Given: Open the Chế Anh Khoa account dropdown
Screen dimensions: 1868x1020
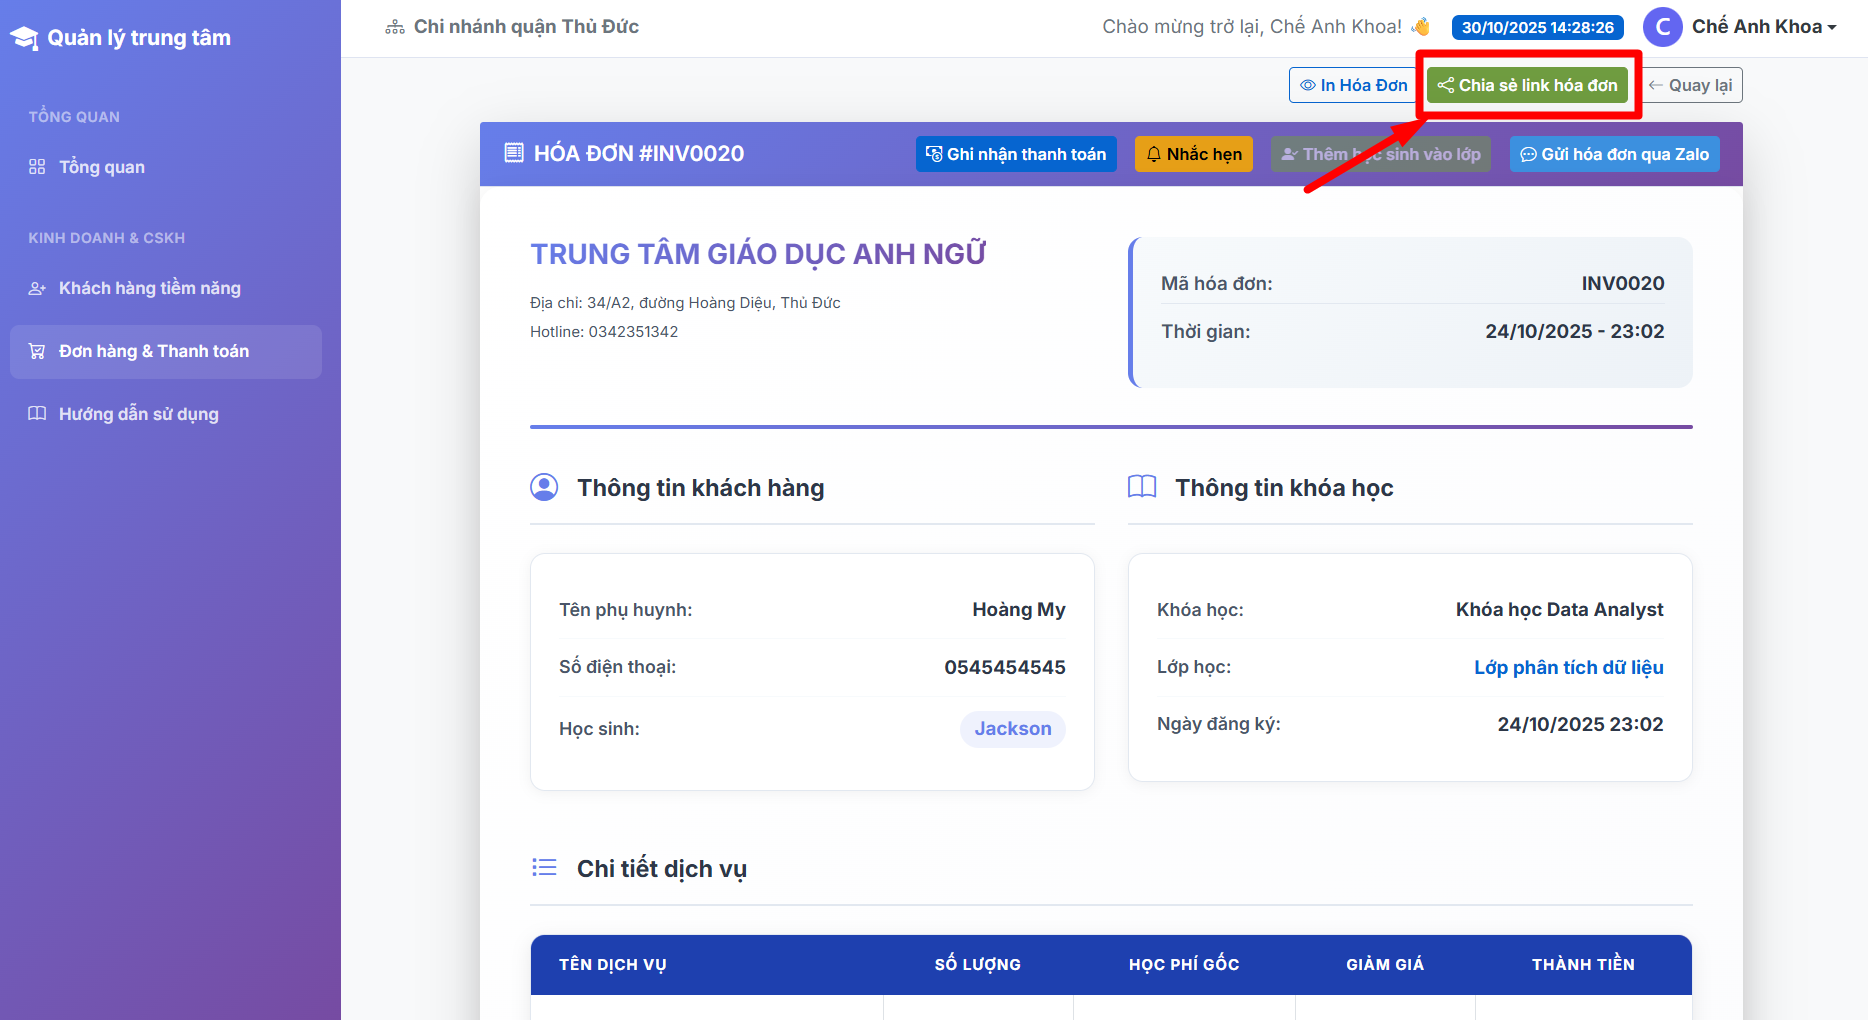Looking at the screenshot, I should pos(1764,27).
